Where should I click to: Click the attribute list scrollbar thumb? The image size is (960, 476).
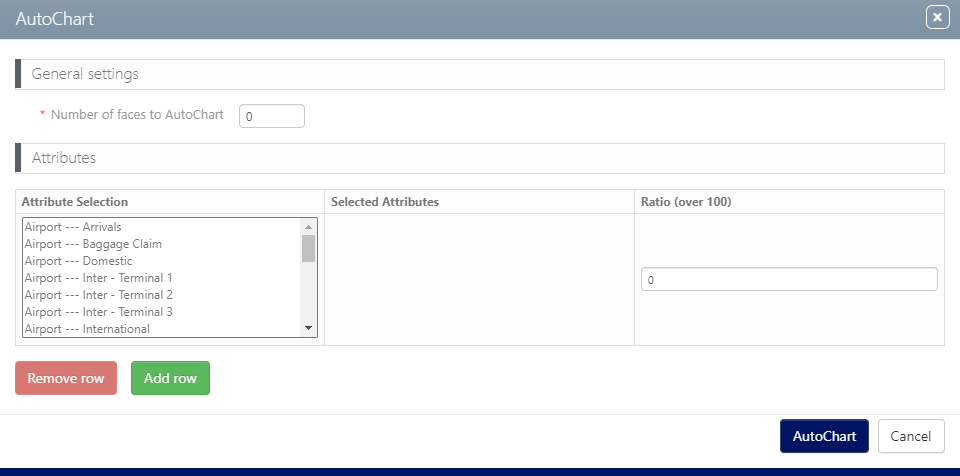coord(308,248)
